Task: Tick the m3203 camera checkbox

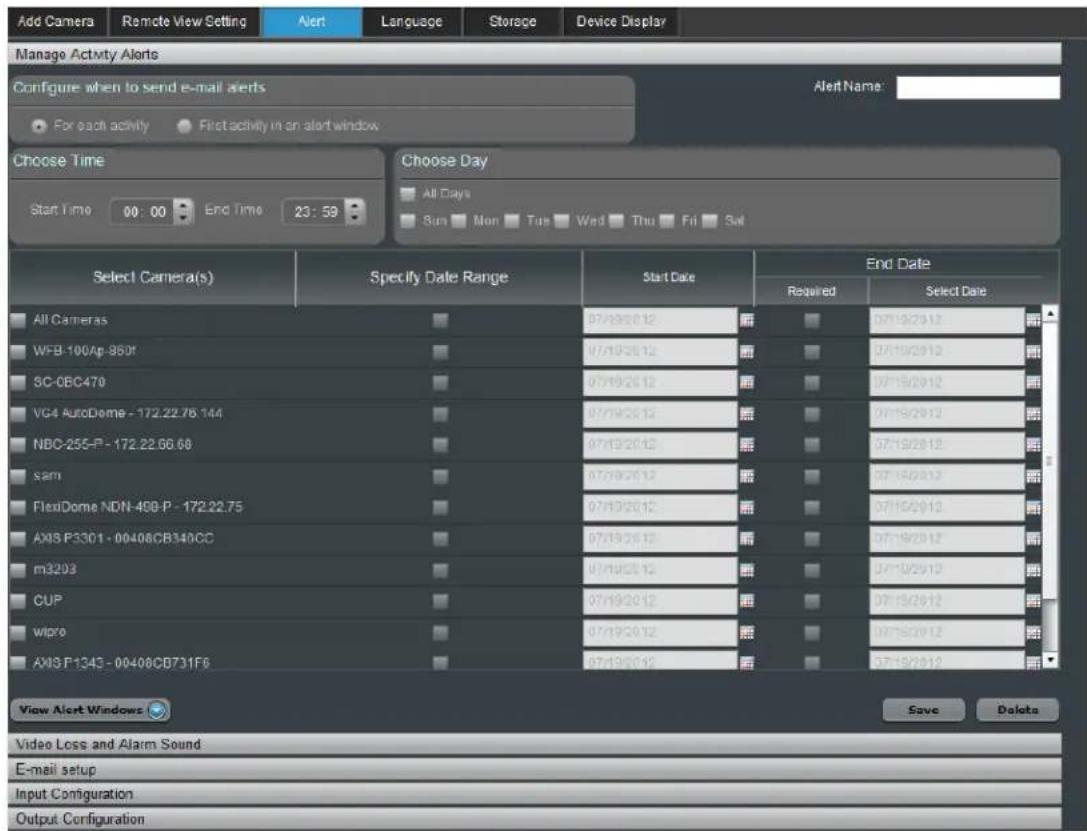Action: (x=18, y=570)
